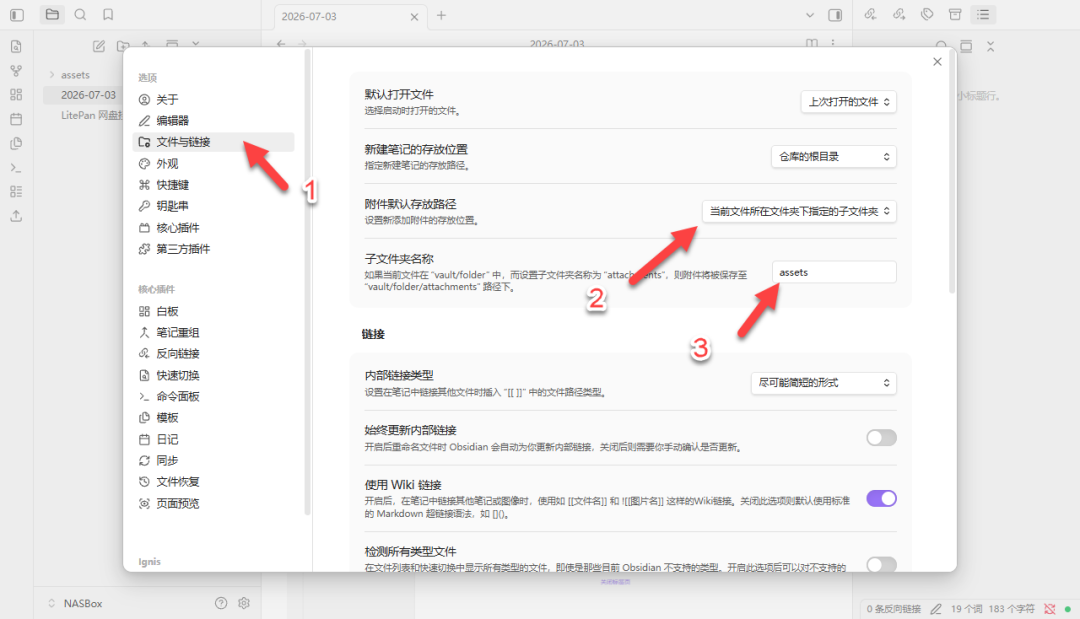The image size is (1080, 619).
Task: Open 关于 settings section
Action: (214, 99)
